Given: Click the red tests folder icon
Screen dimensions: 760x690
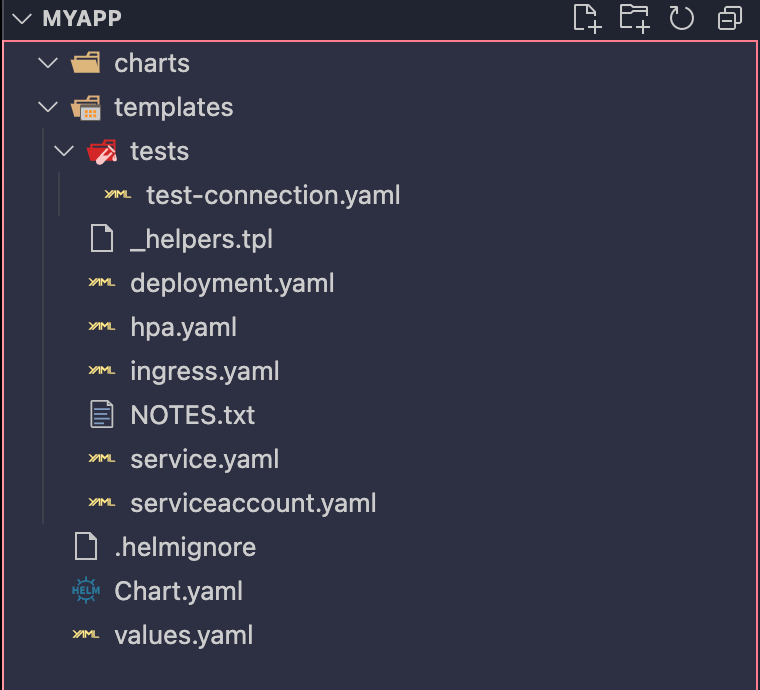Looking at the screenshot, I should point(102,151).
